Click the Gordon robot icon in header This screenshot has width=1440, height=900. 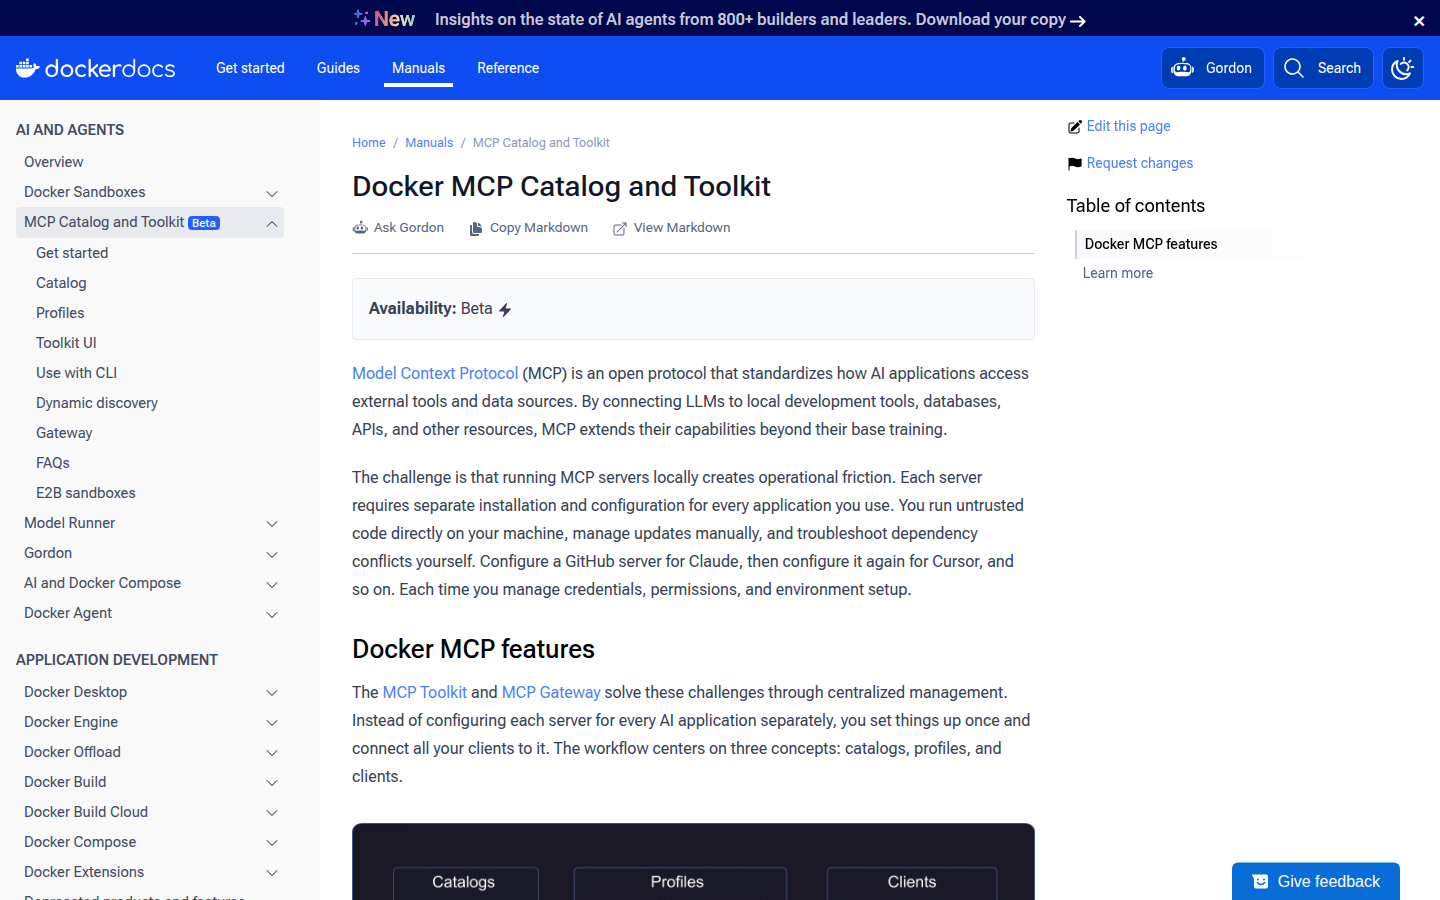coord(1183,68)
